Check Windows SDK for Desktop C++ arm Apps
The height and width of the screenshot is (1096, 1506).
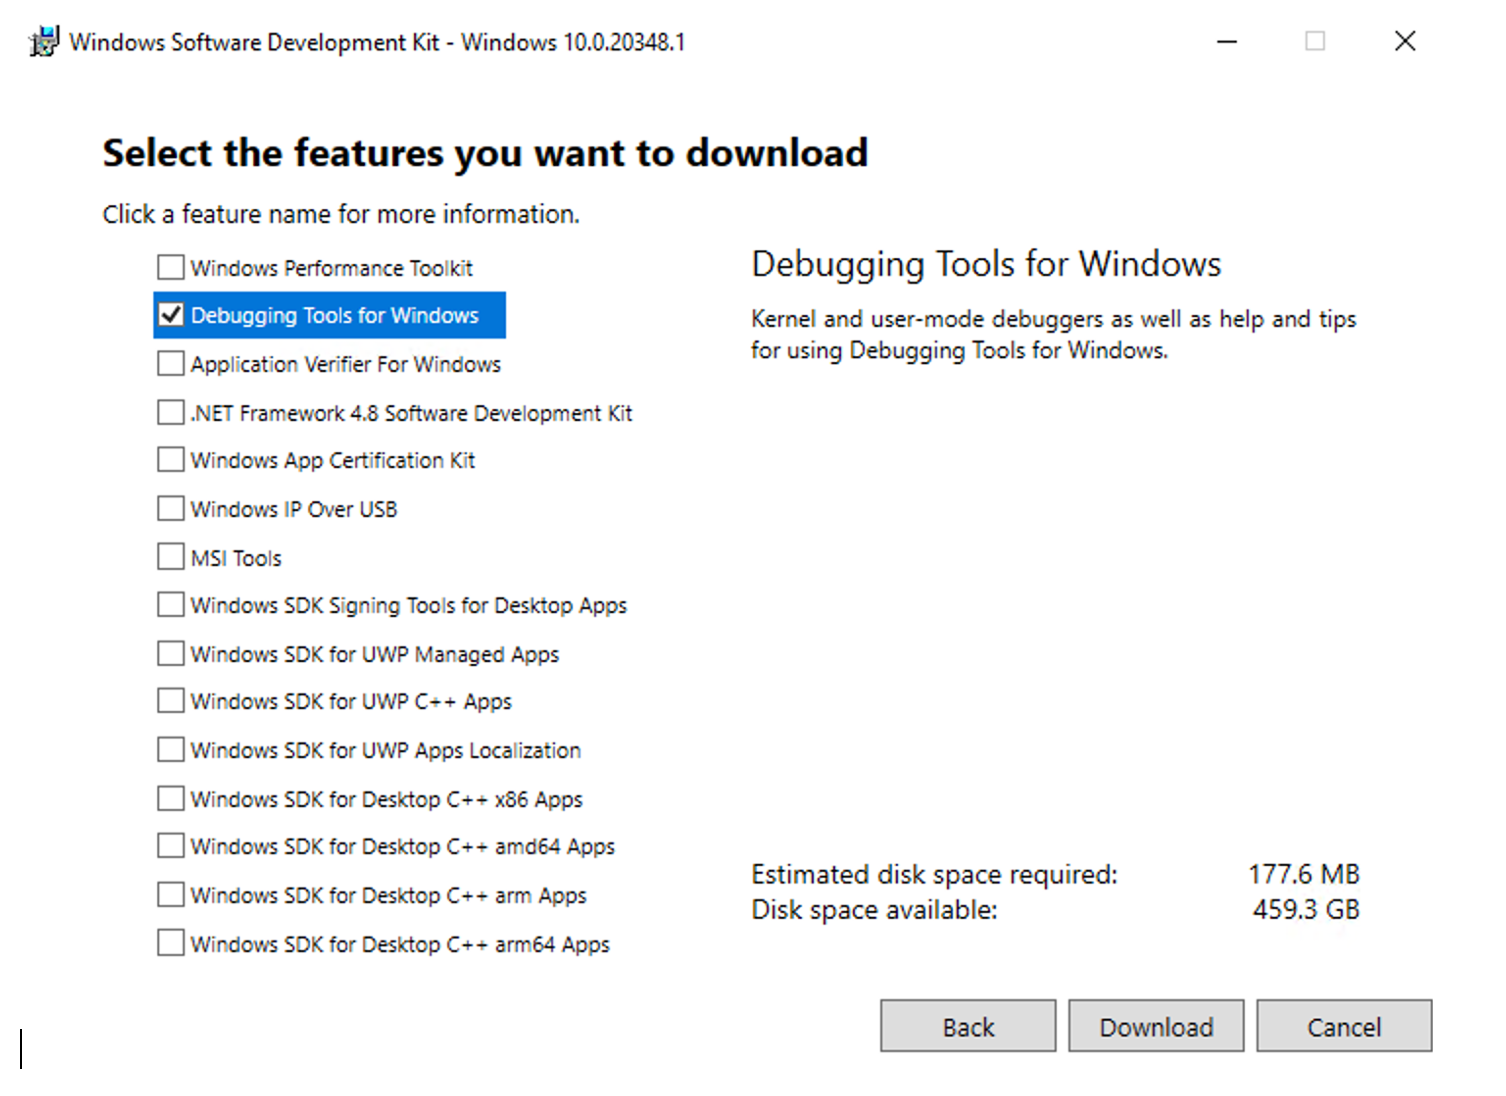tap(170, 893)
